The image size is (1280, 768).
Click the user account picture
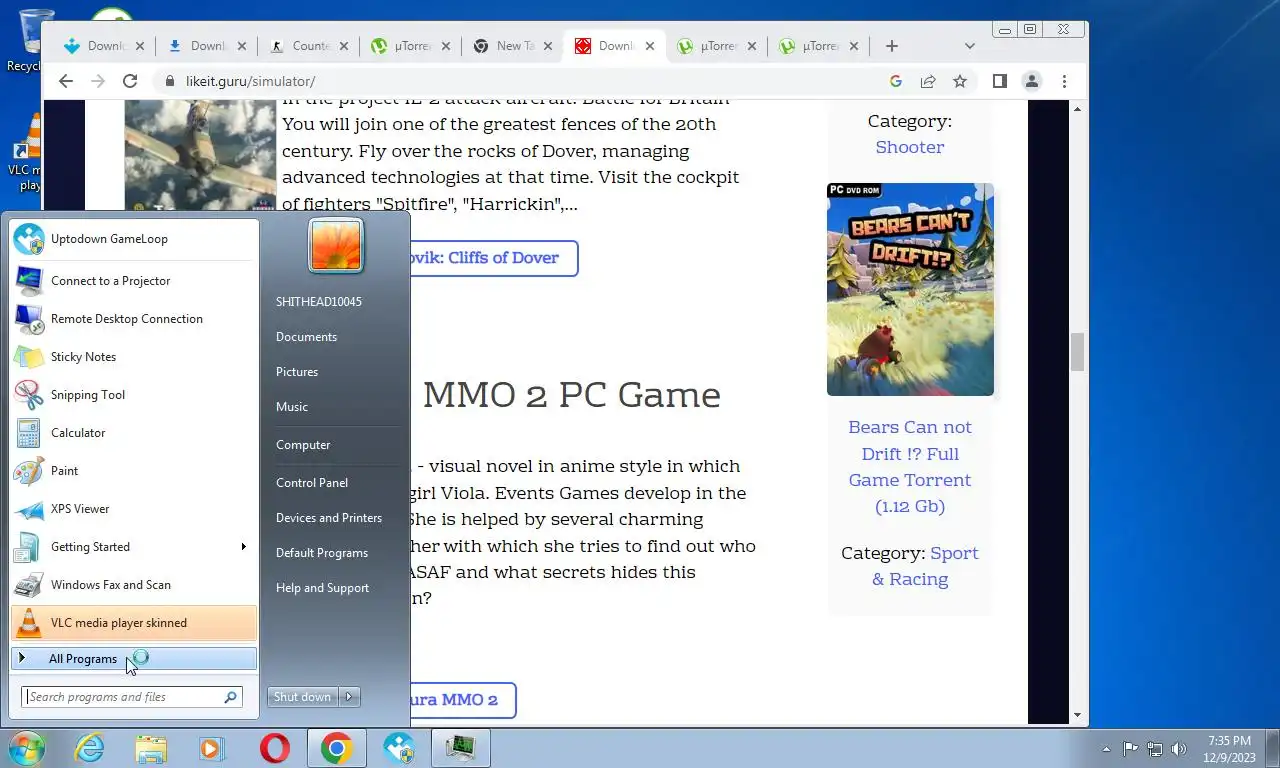336,246
